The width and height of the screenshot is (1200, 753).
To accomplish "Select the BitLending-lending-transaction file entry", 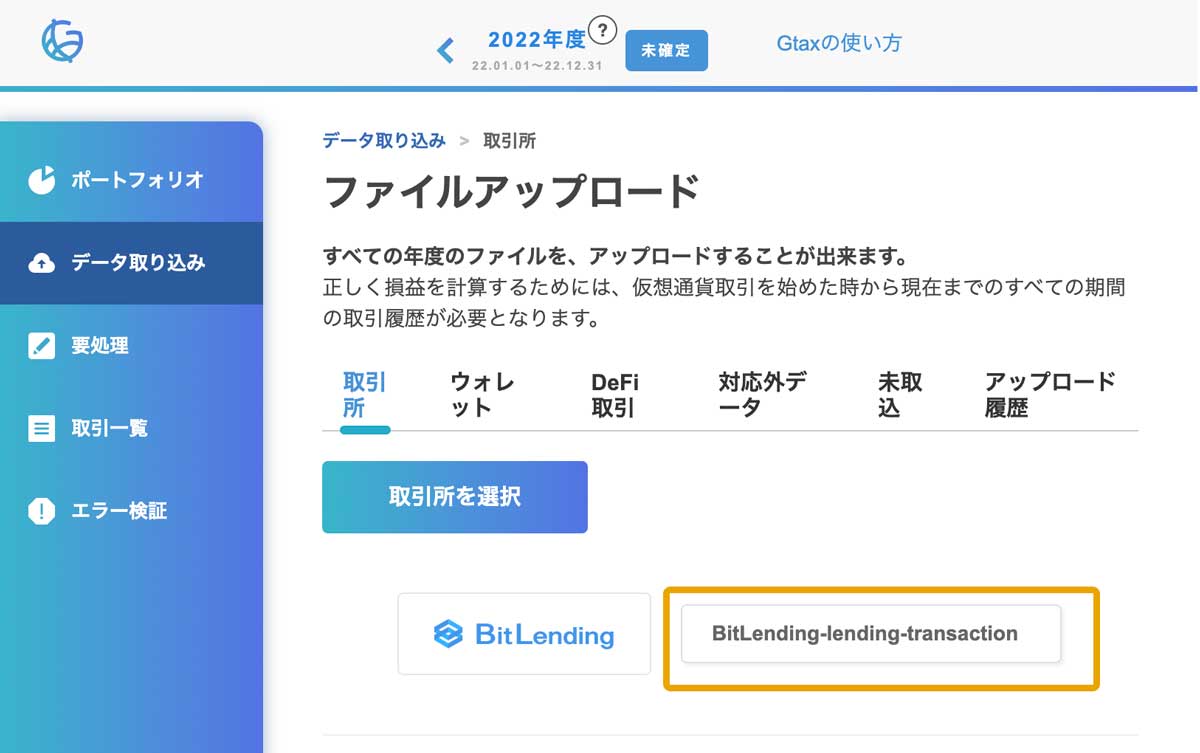I will click(x=870, y=634).
